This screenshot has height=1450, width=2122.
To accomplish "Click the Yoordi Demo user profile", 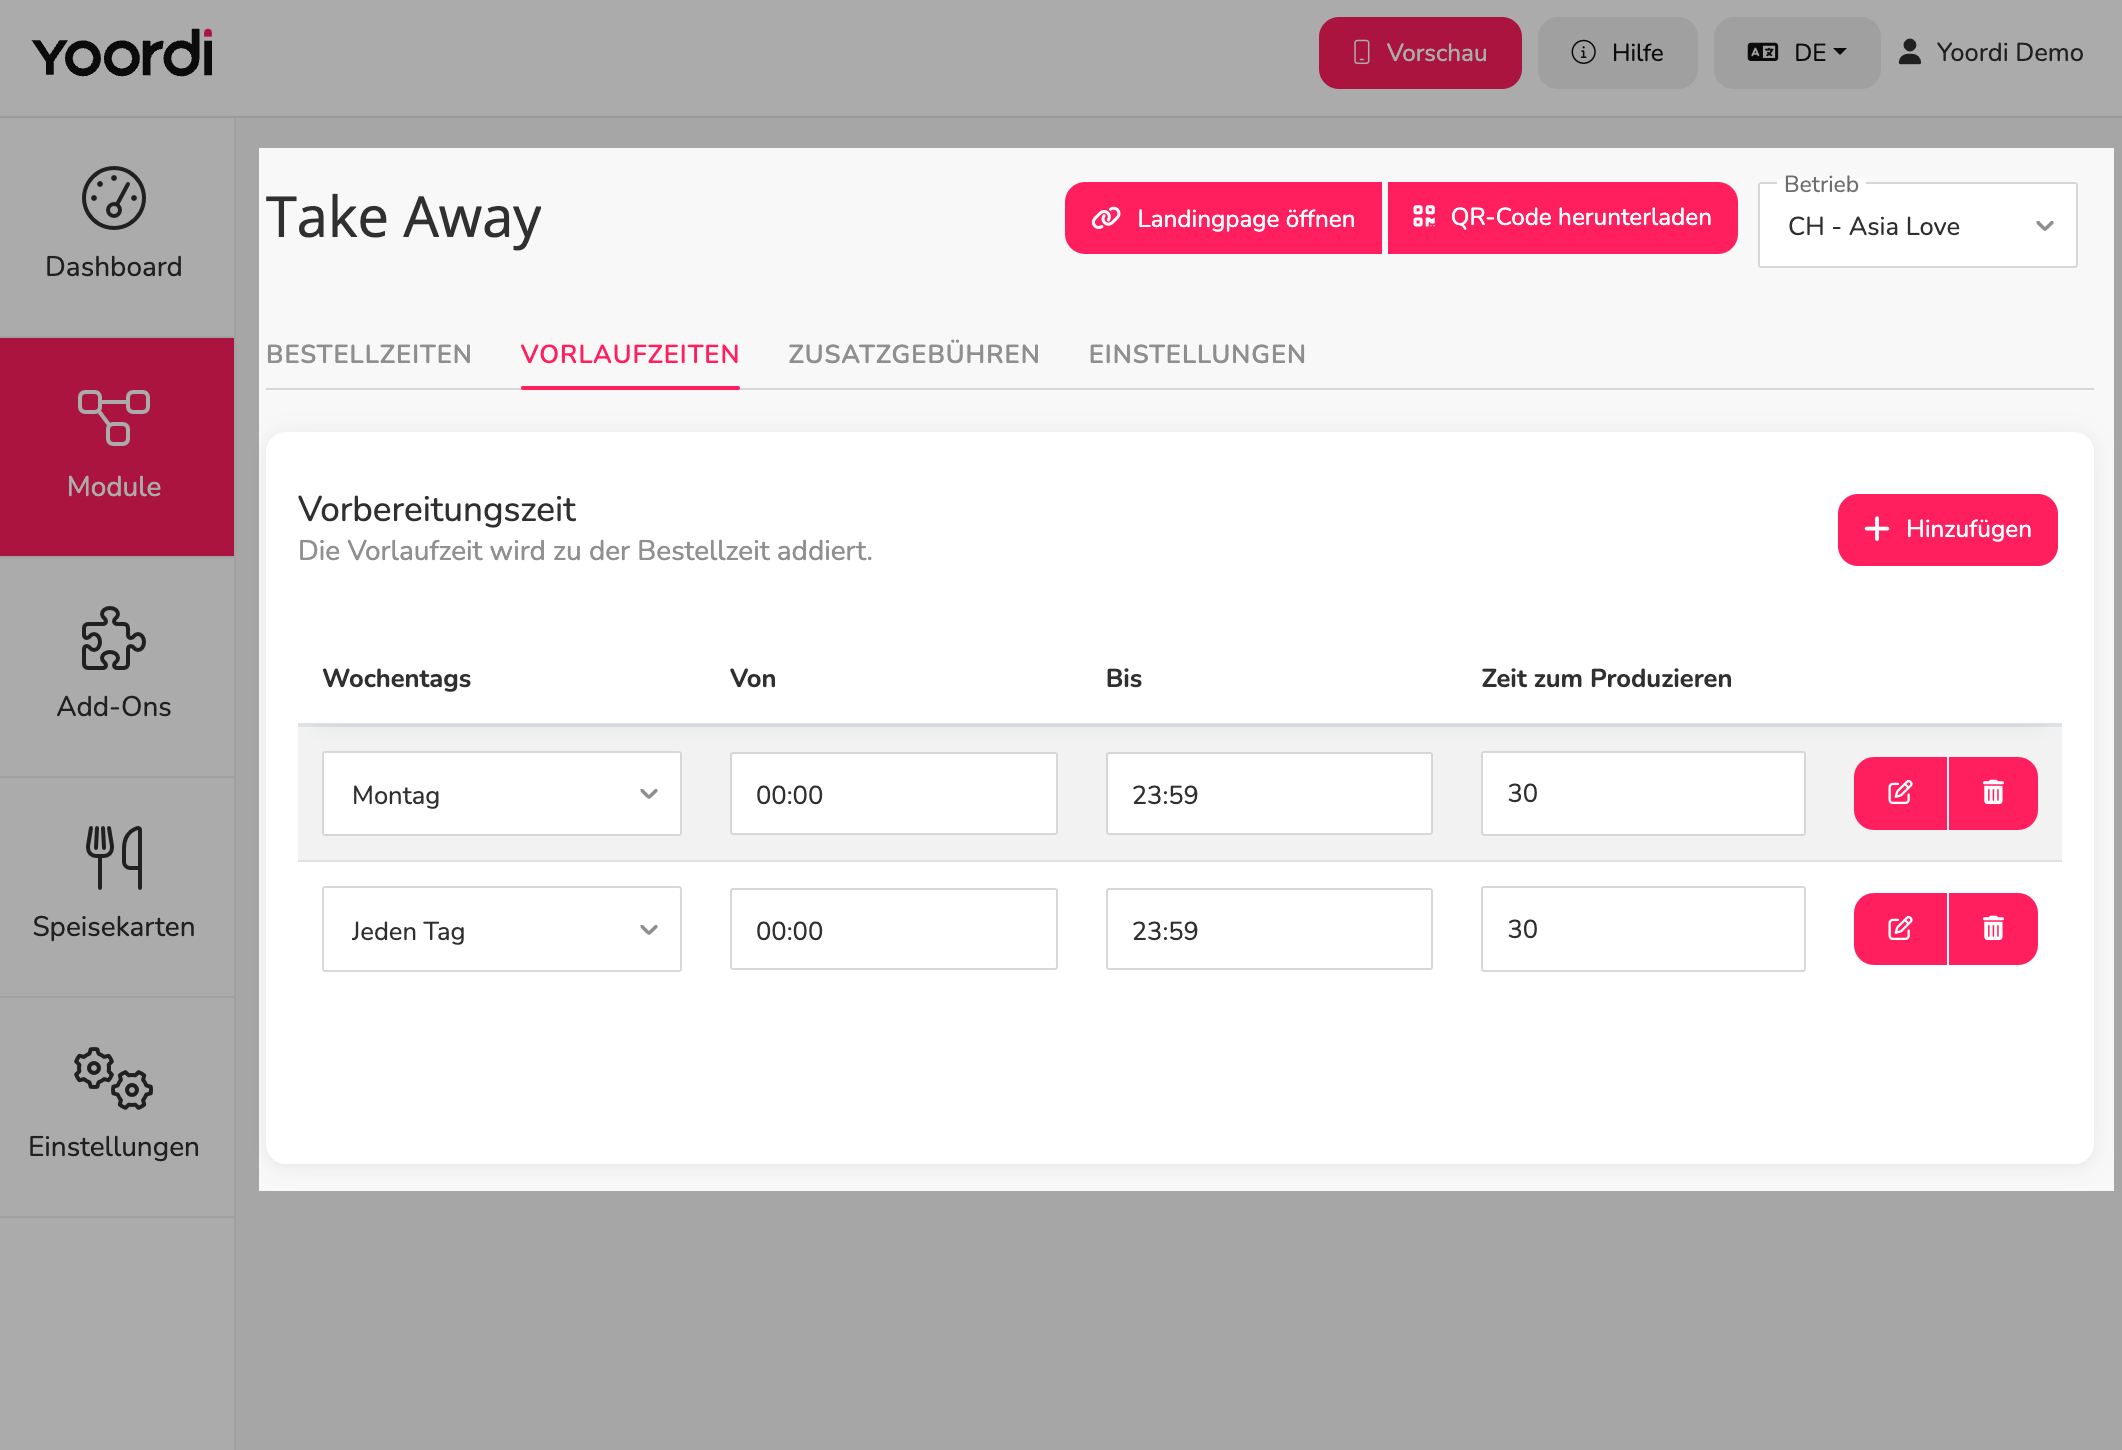I will [x=1990, y=53].
